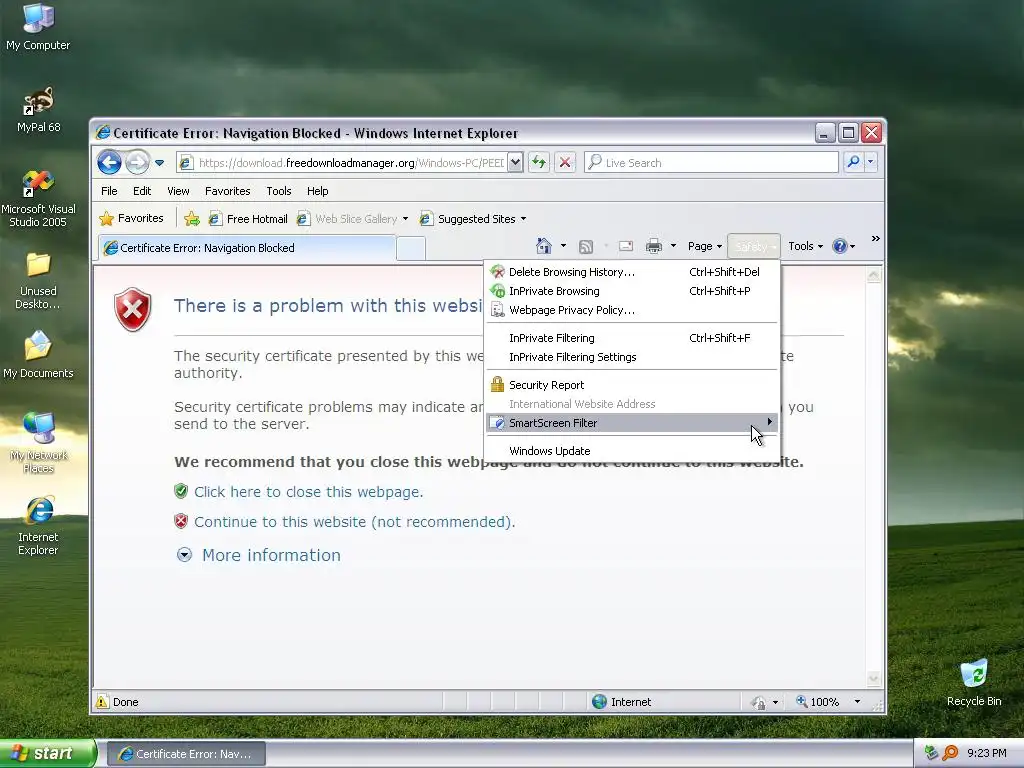Open the File menu

(x=109, y=191)
